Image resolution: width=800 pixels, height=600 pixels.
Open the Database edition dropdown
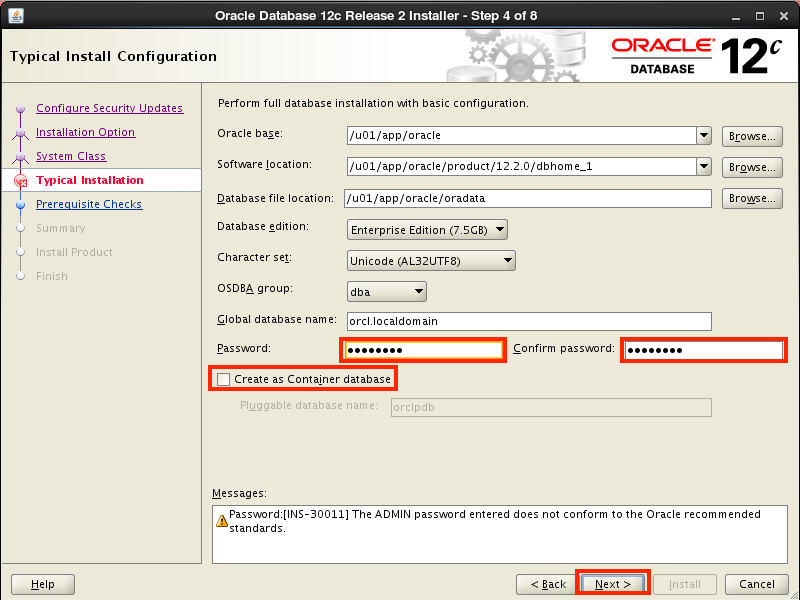427,230
